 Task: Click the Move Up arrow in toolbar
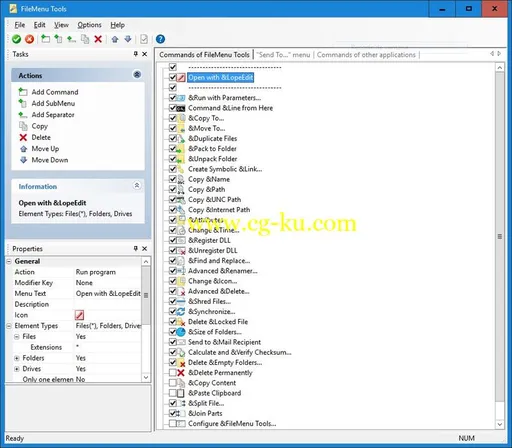click(x=115, y=39)
